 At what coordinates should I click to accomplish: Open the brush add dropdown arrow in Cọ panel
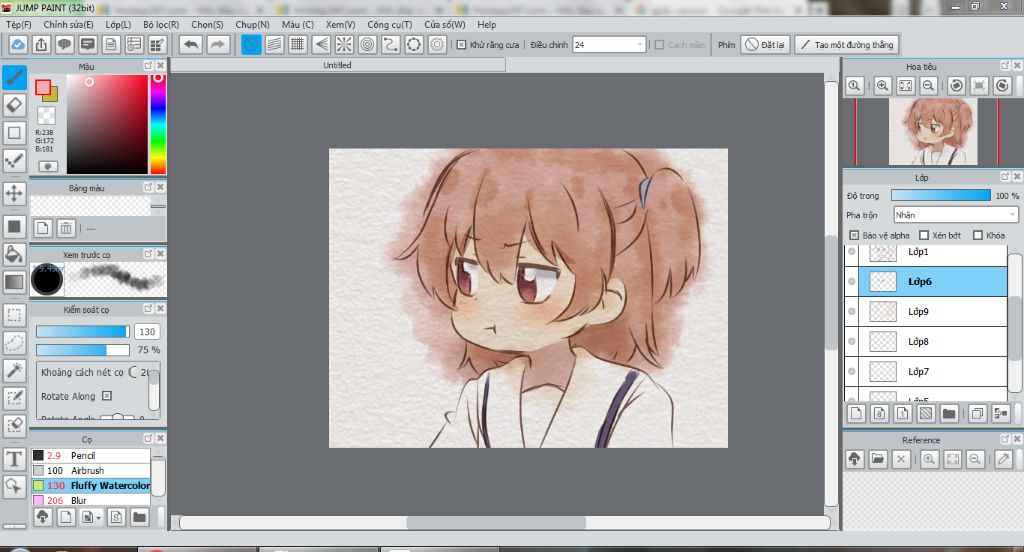[98, 518]
